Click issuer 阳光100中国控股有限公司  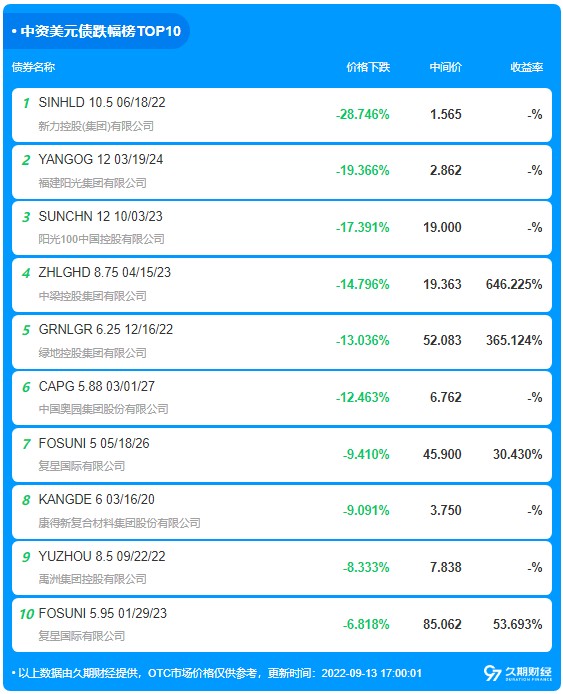tap(101, 239)
